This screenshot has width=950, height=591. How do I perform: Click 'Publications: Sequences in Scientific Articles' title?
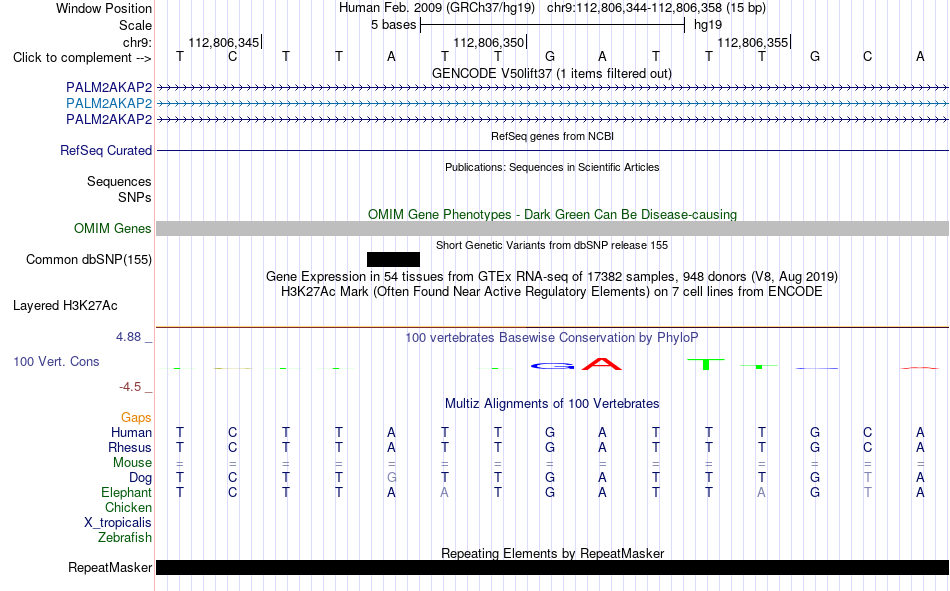point(552,167)
